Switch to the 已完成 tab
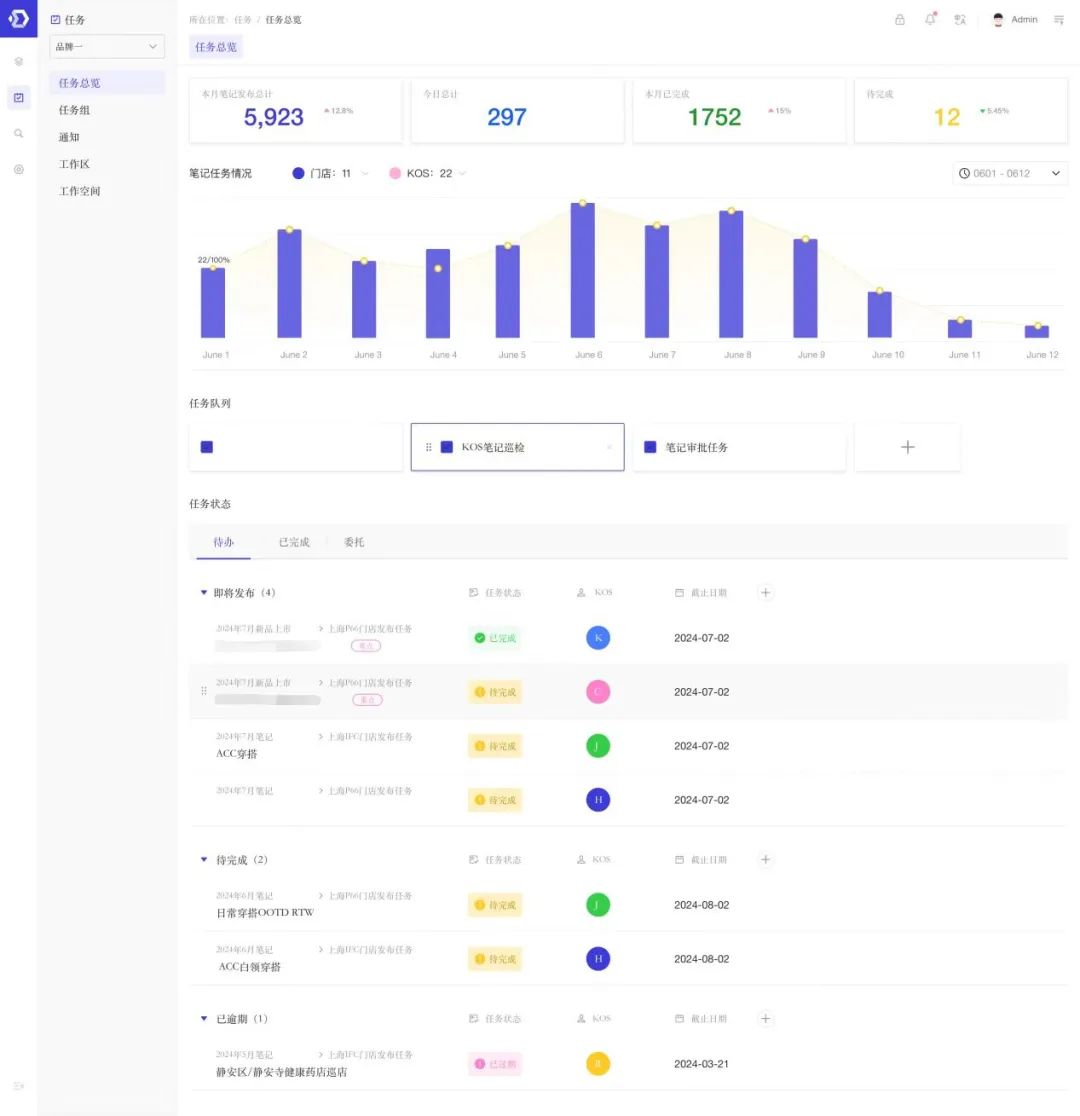 [294, 542]
